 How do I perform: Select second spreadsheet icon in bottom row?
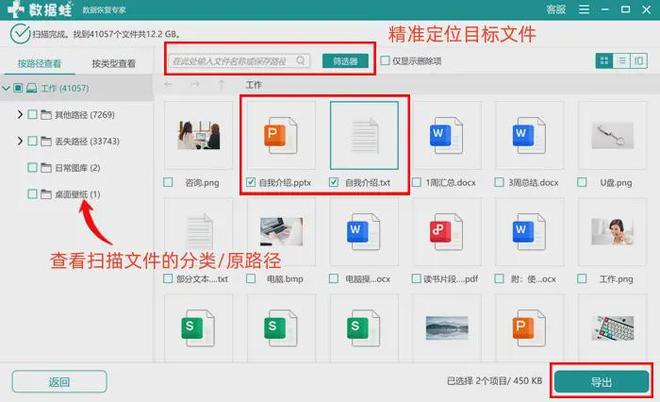pos(281,328)
